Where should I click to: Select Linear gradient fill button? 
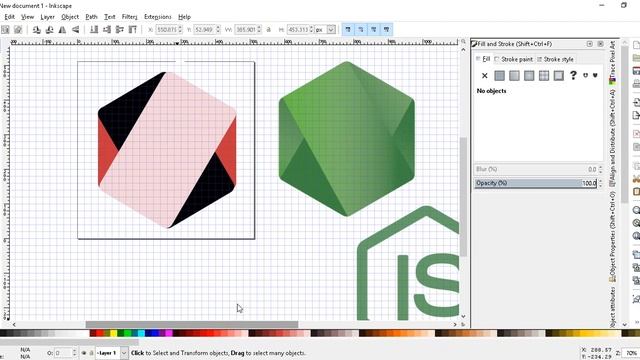point(514,76)
